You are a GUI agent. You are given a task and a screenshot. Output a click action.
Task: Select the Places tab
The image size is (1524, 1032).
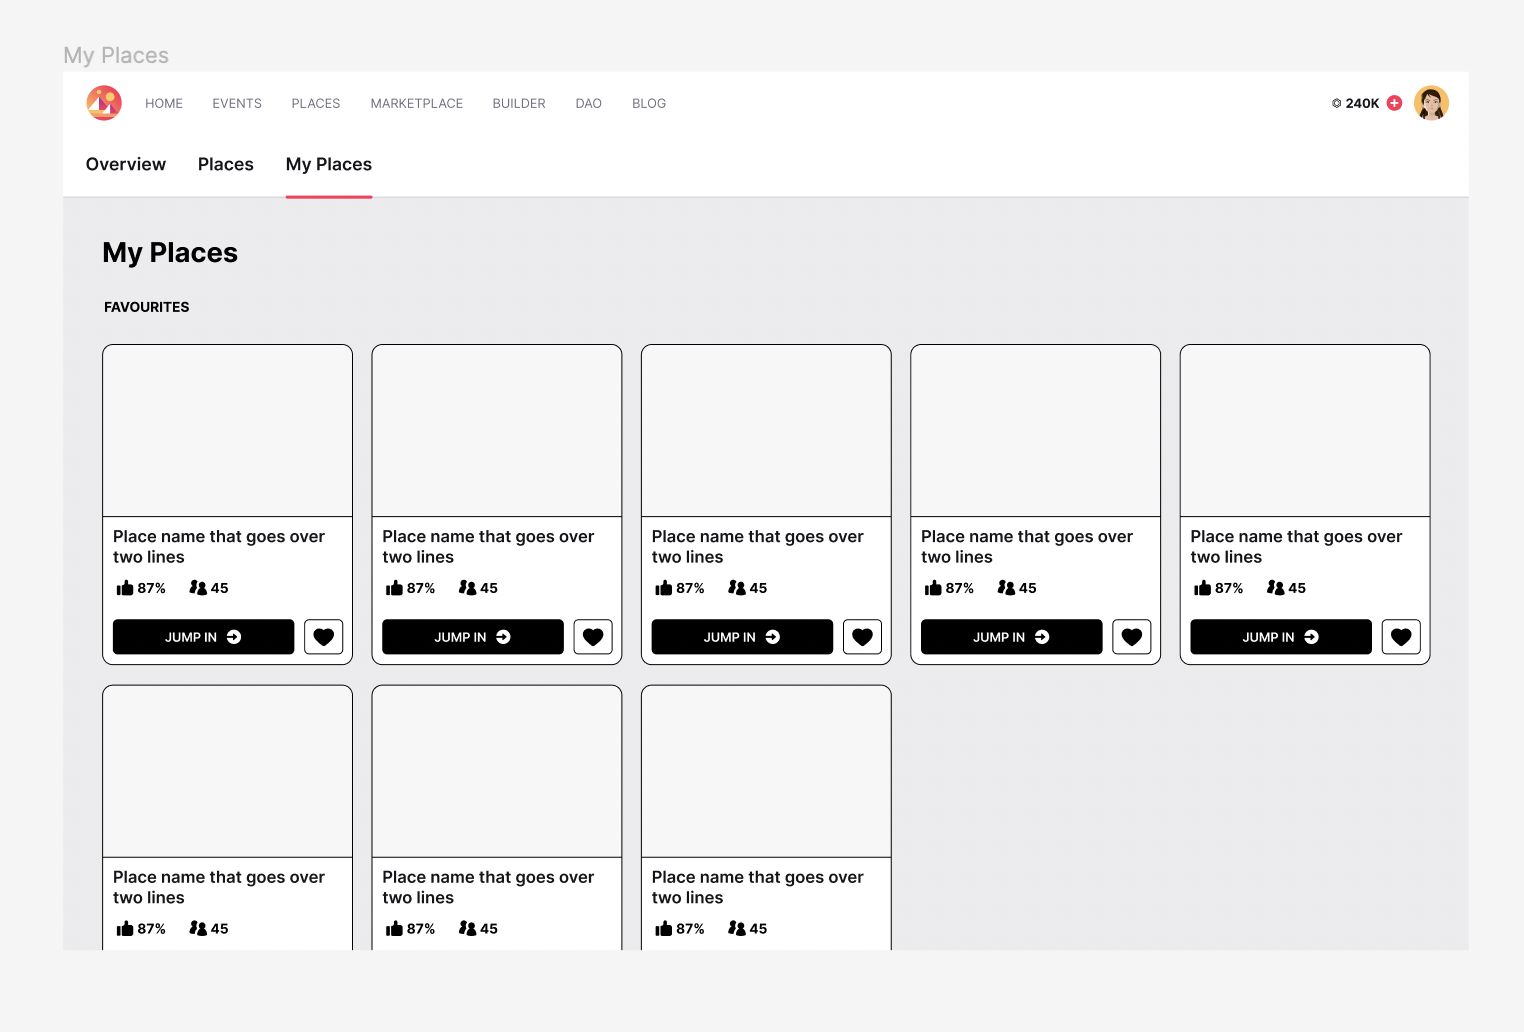(225, 164)
